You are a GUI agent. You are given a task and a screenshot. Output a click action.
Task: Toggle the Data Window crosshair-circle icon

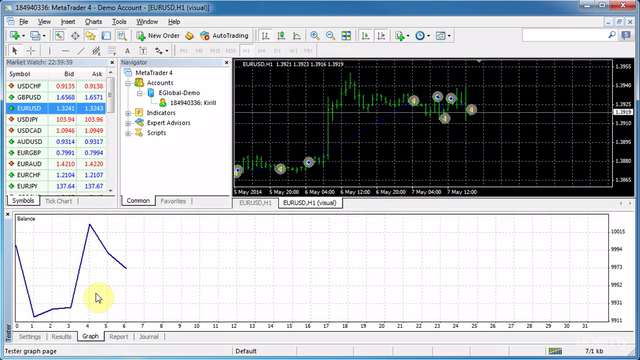click(75, 36)
